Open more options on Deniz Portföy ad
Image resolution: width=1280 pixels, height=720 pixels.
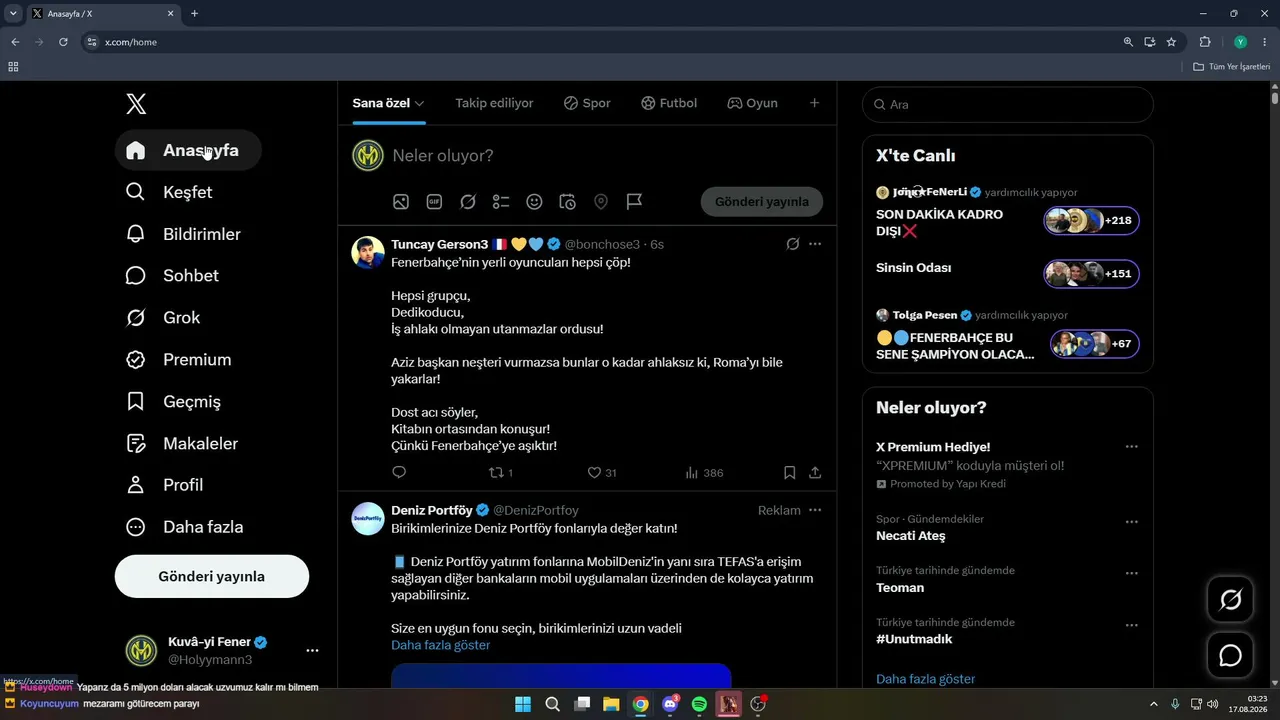point(815,510)
